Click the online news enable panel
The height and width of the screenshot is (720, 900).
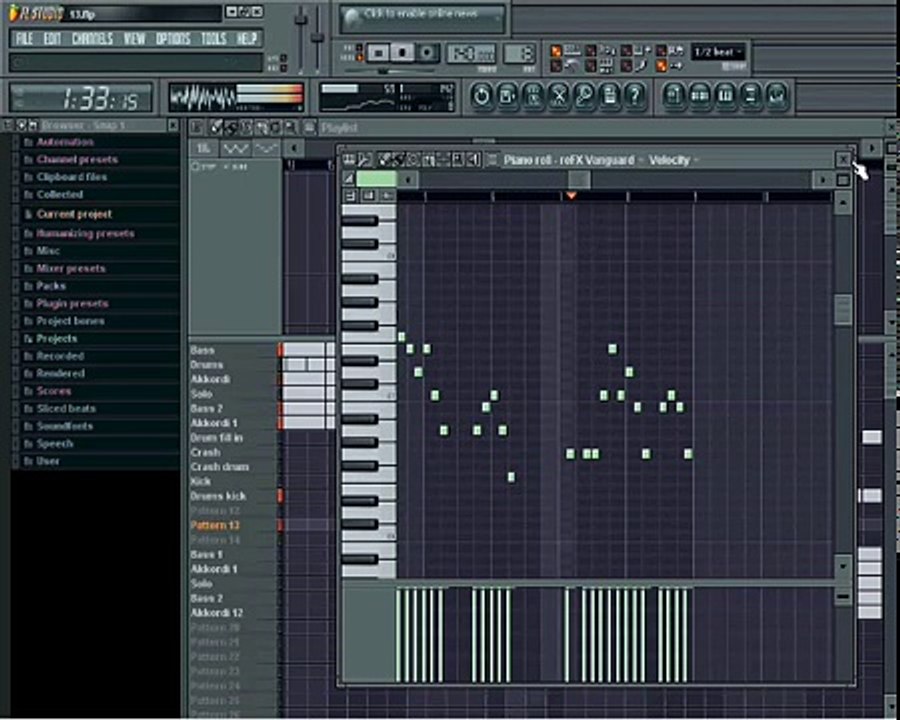[x=422, y=18]
